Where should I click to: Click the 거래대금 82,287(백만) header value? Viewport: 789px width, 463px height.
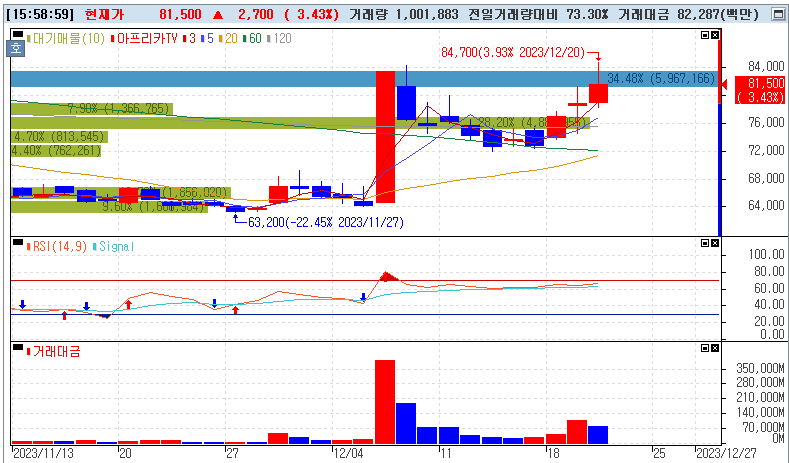[x=688, y=15]
